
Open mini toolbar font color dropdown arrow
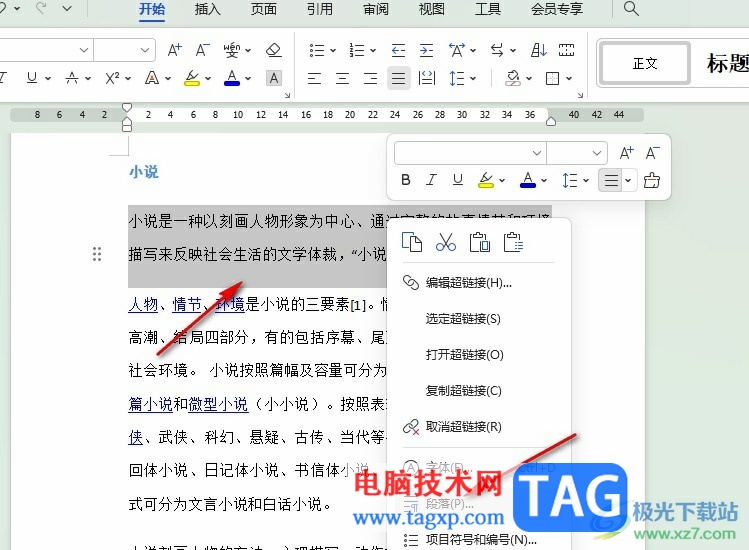(x=545, y=180)
